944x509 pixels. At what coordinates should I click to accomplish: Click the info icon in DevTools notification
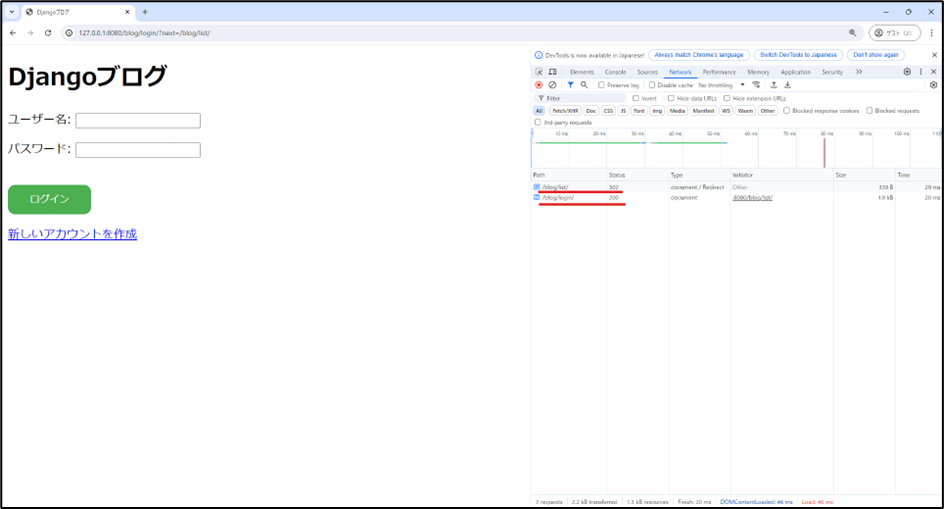538,55
